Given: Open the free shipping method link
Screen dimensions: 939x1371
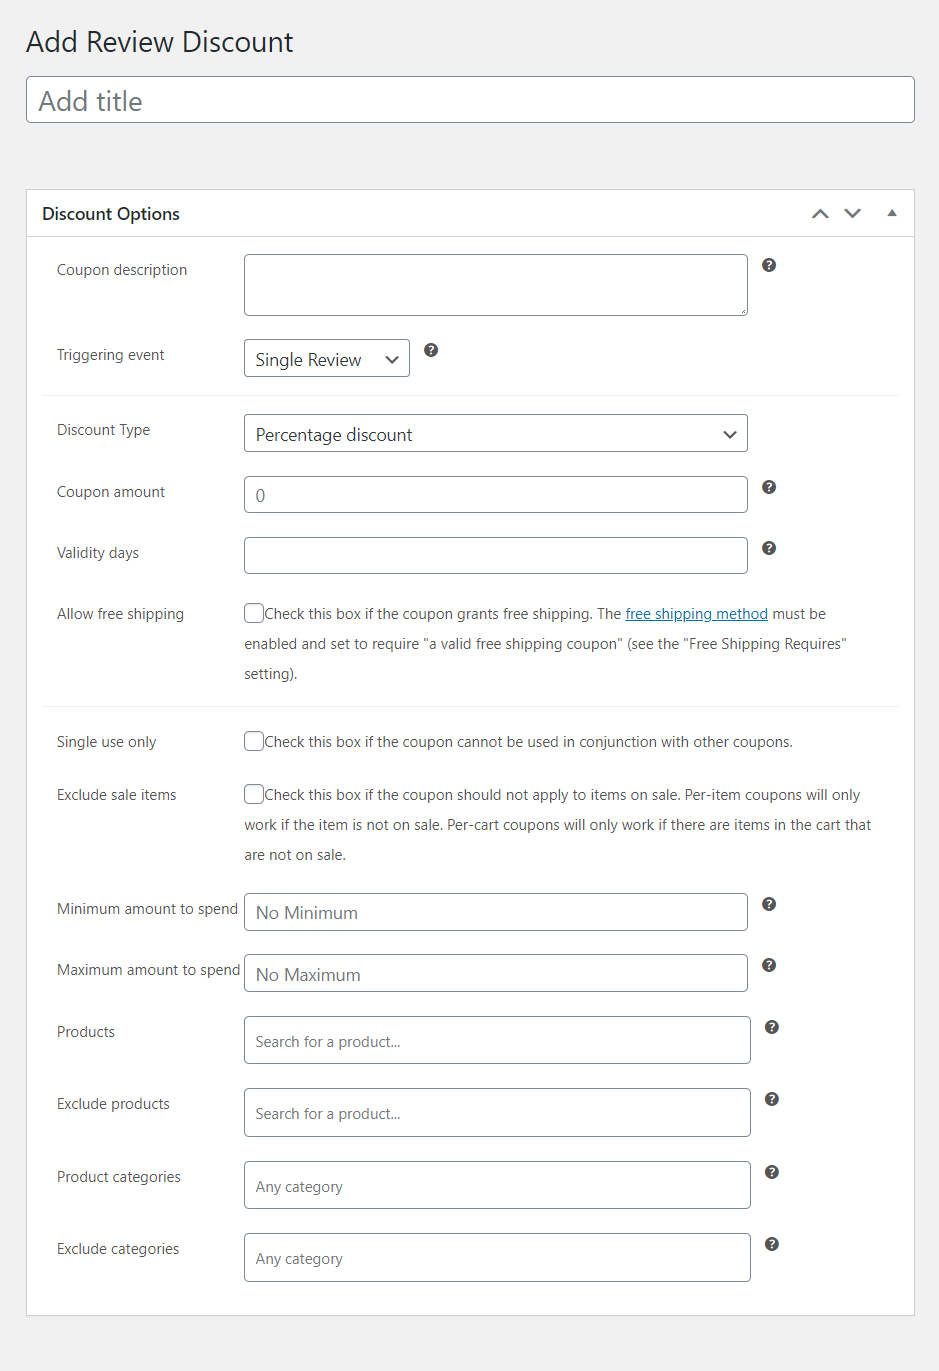Looking at the screenshot, I should tap(696, 614).
